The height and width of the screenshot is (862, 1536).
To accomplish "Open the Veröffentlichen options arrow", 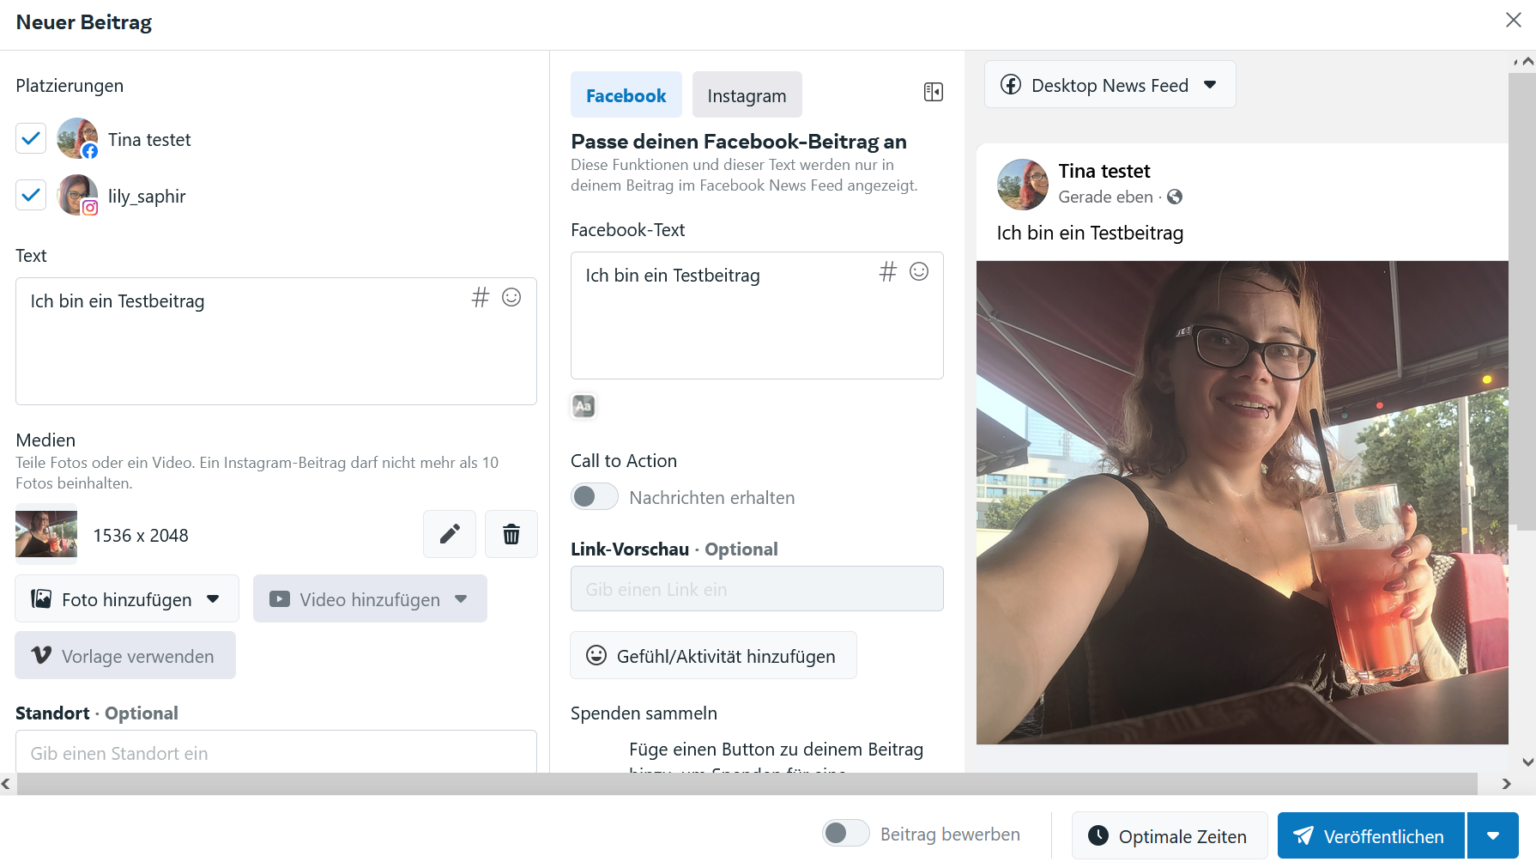I will (x=1494, y=835).
